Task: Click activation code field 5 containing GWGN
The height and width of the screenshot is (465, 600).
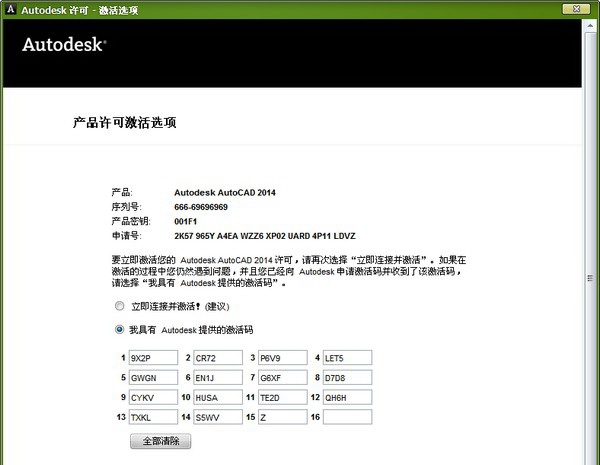Action: [153, 377]
